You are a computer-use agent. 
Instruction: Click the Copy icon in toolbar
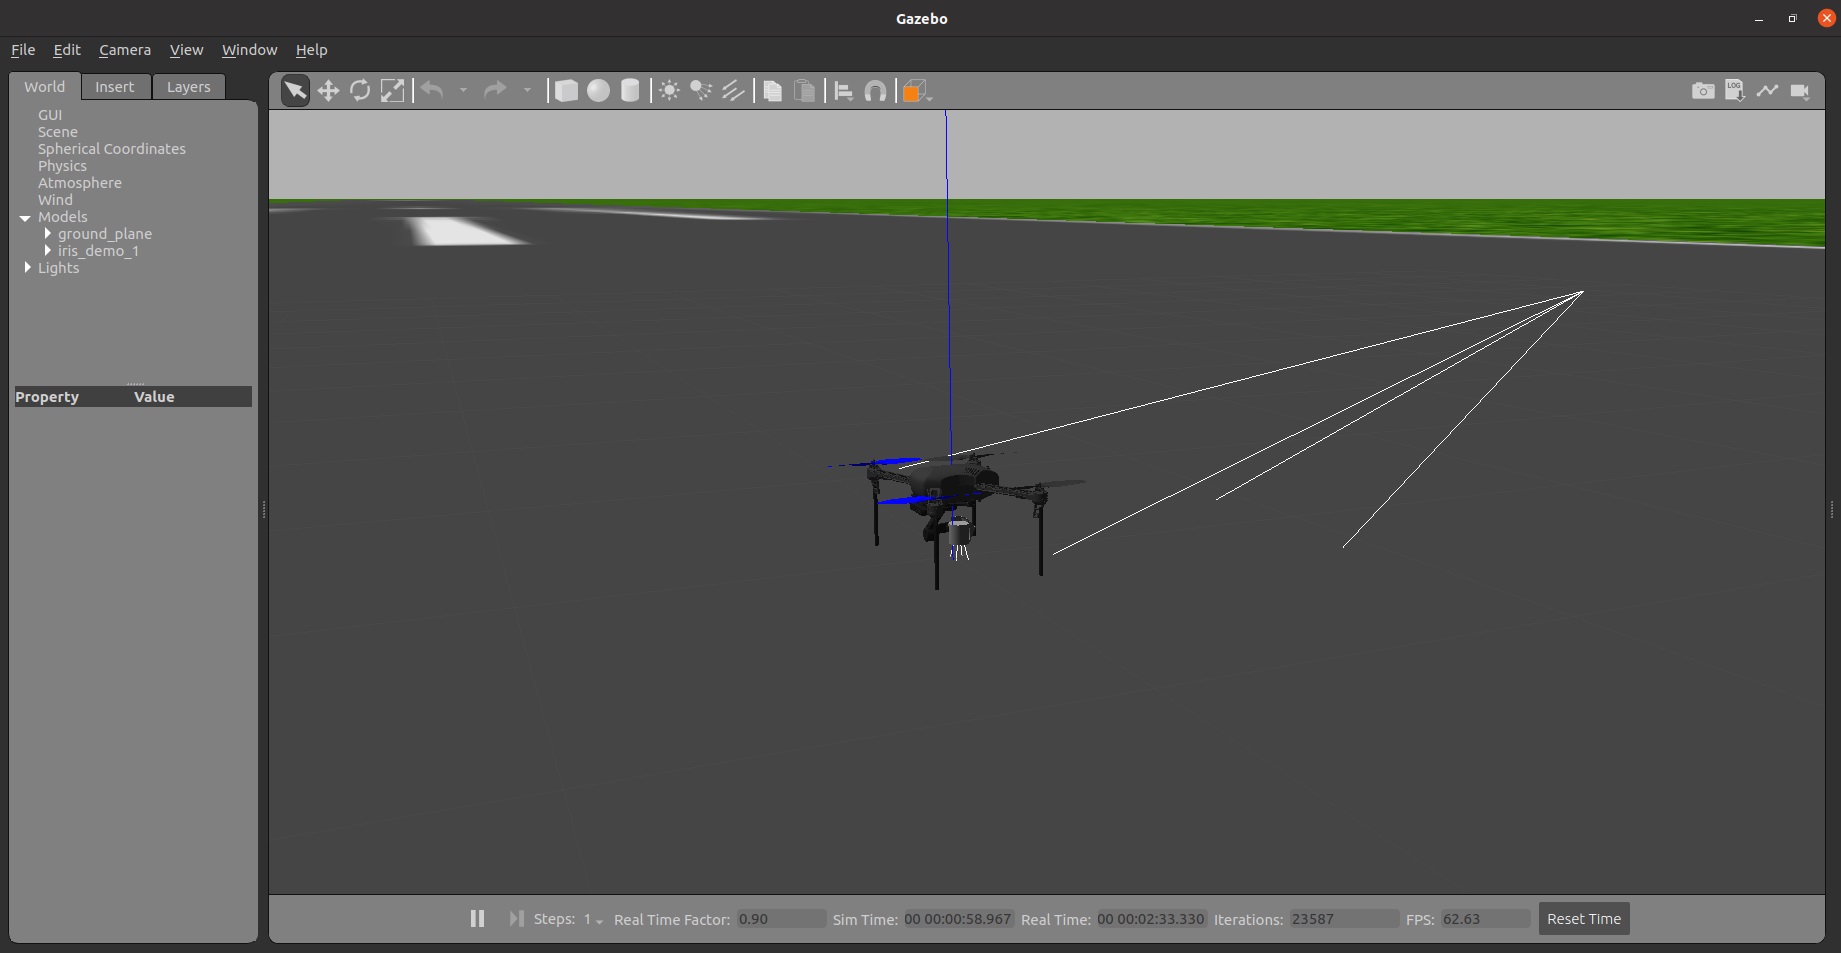click(772, 91)
